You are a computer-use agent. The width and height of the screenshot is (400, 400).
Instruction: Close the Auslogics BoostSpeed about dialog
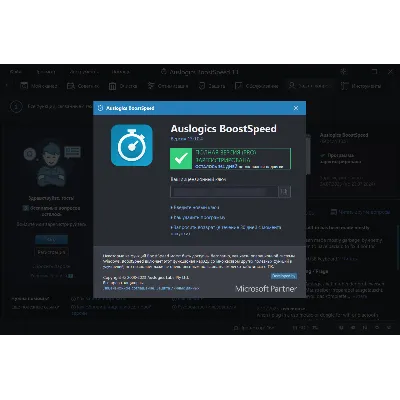pyautogui.click(x=296, y=108)
